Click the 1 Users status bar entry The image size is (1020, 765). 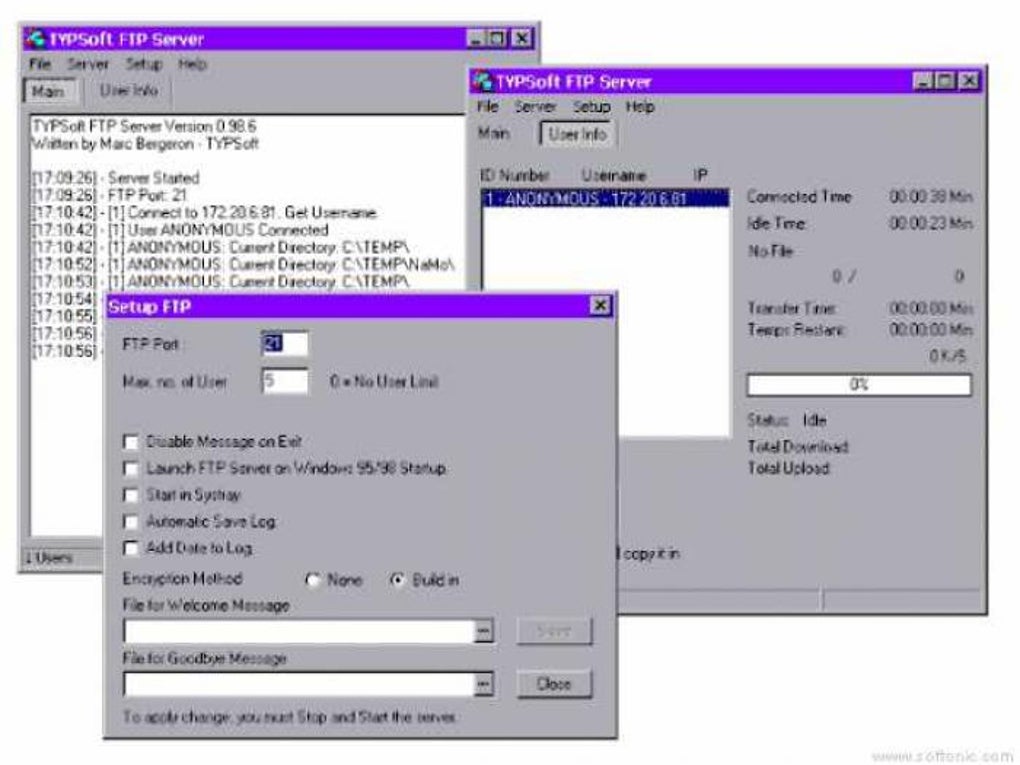[x=49, y=557]
